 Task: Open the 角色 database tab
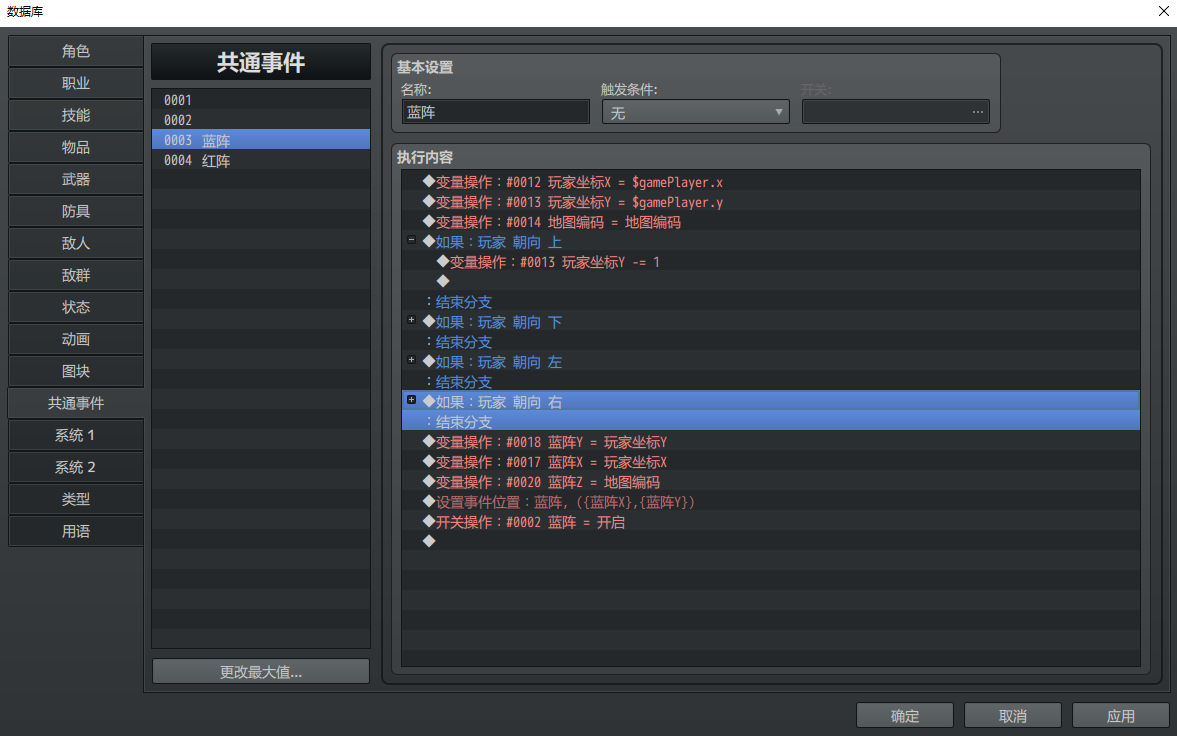coord(76,51)
